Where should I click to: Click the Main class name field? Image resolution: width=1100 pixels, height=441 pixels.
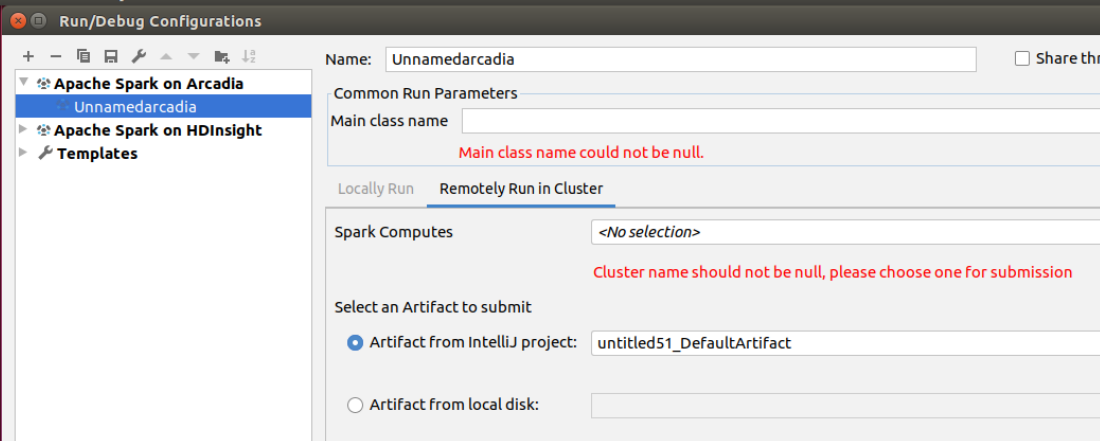click(781, 121)
